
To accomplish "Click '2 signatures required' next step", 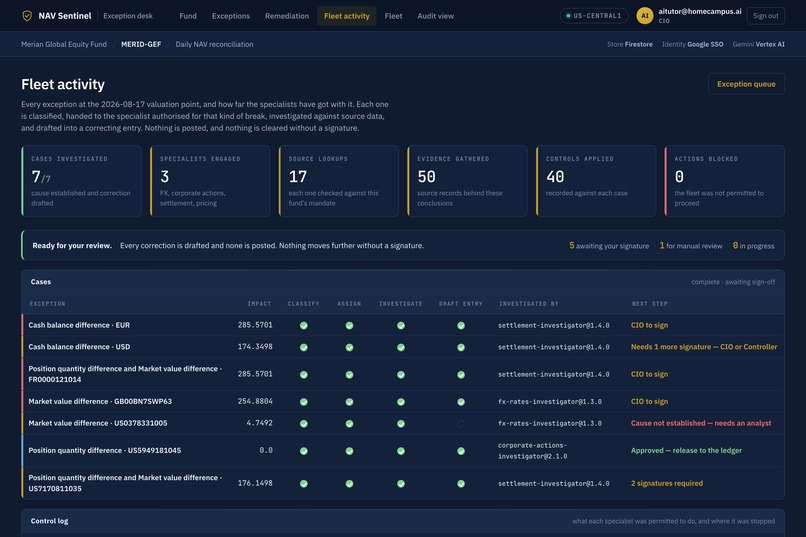I will point(667,483).
